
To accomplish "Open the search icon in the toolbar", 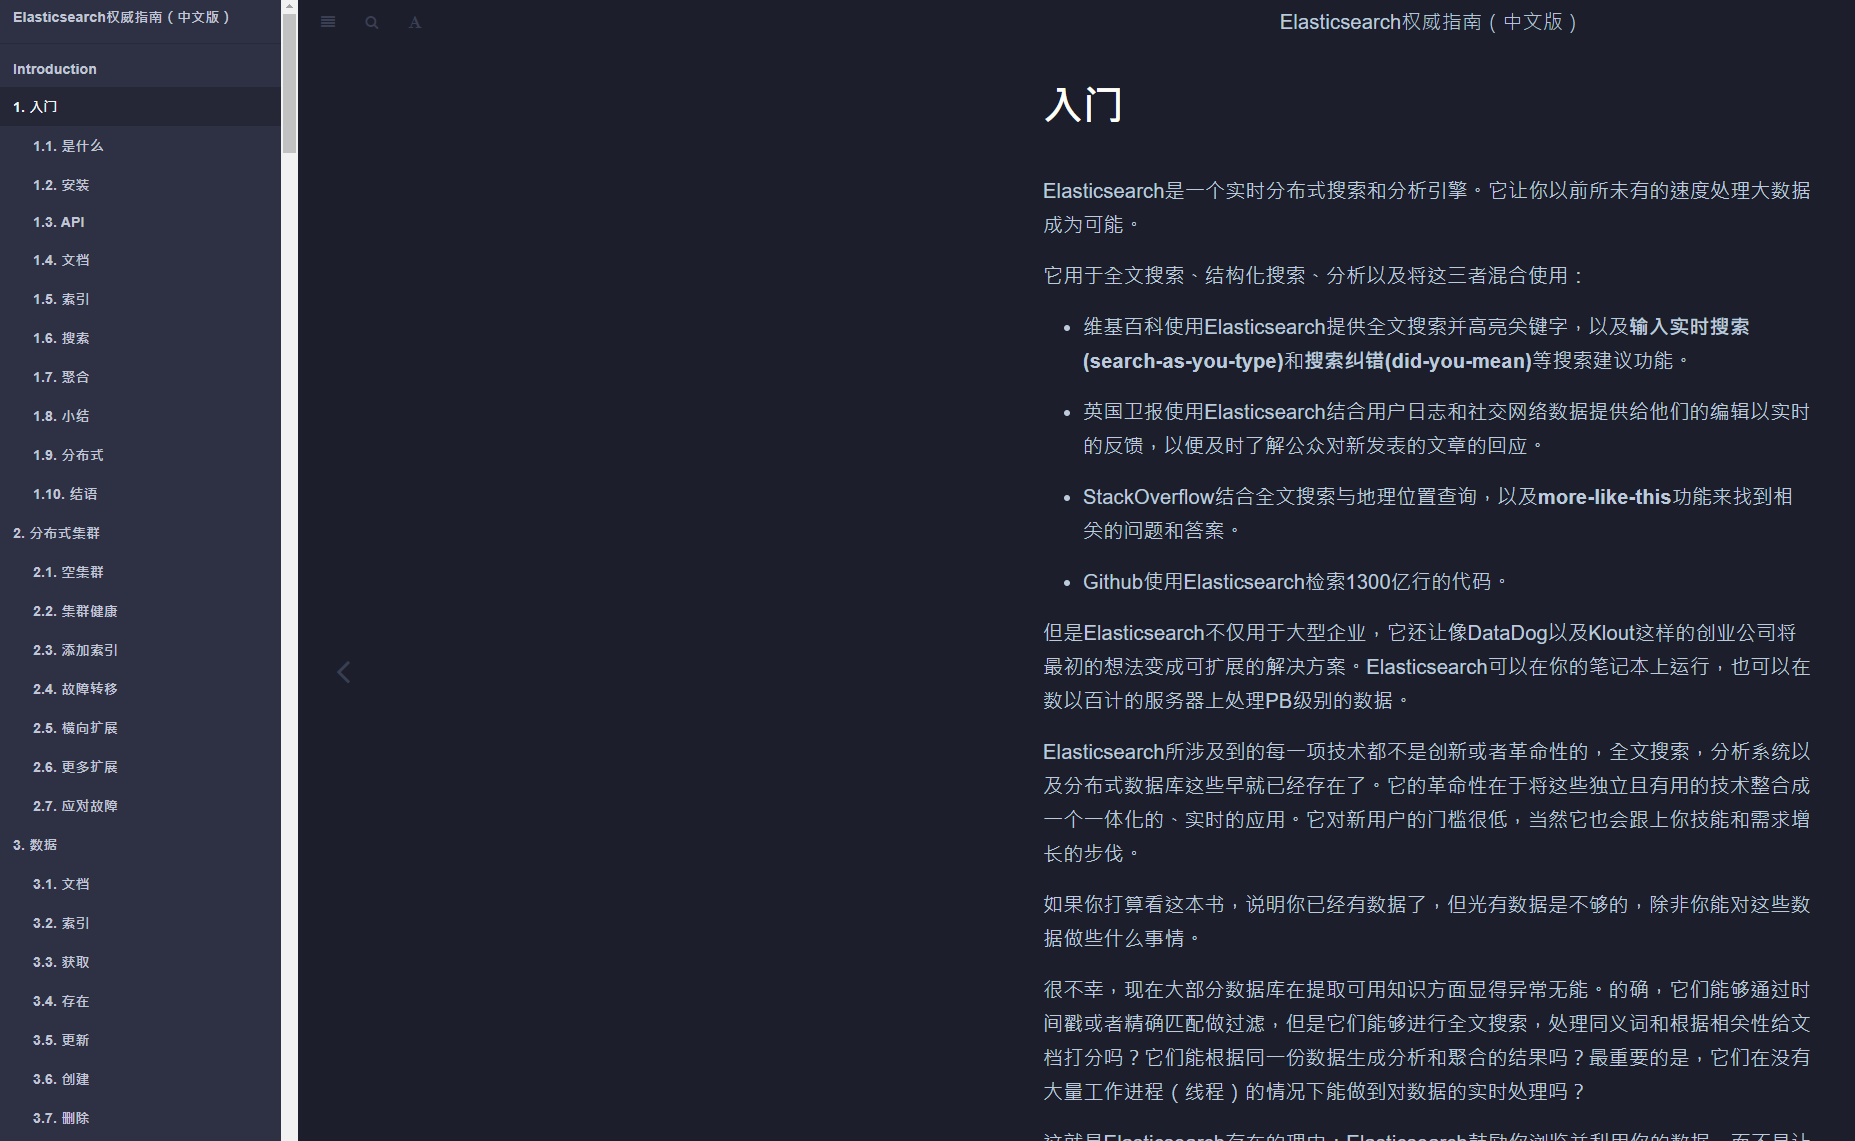I will pyautogui.click(x=372, y=22).
